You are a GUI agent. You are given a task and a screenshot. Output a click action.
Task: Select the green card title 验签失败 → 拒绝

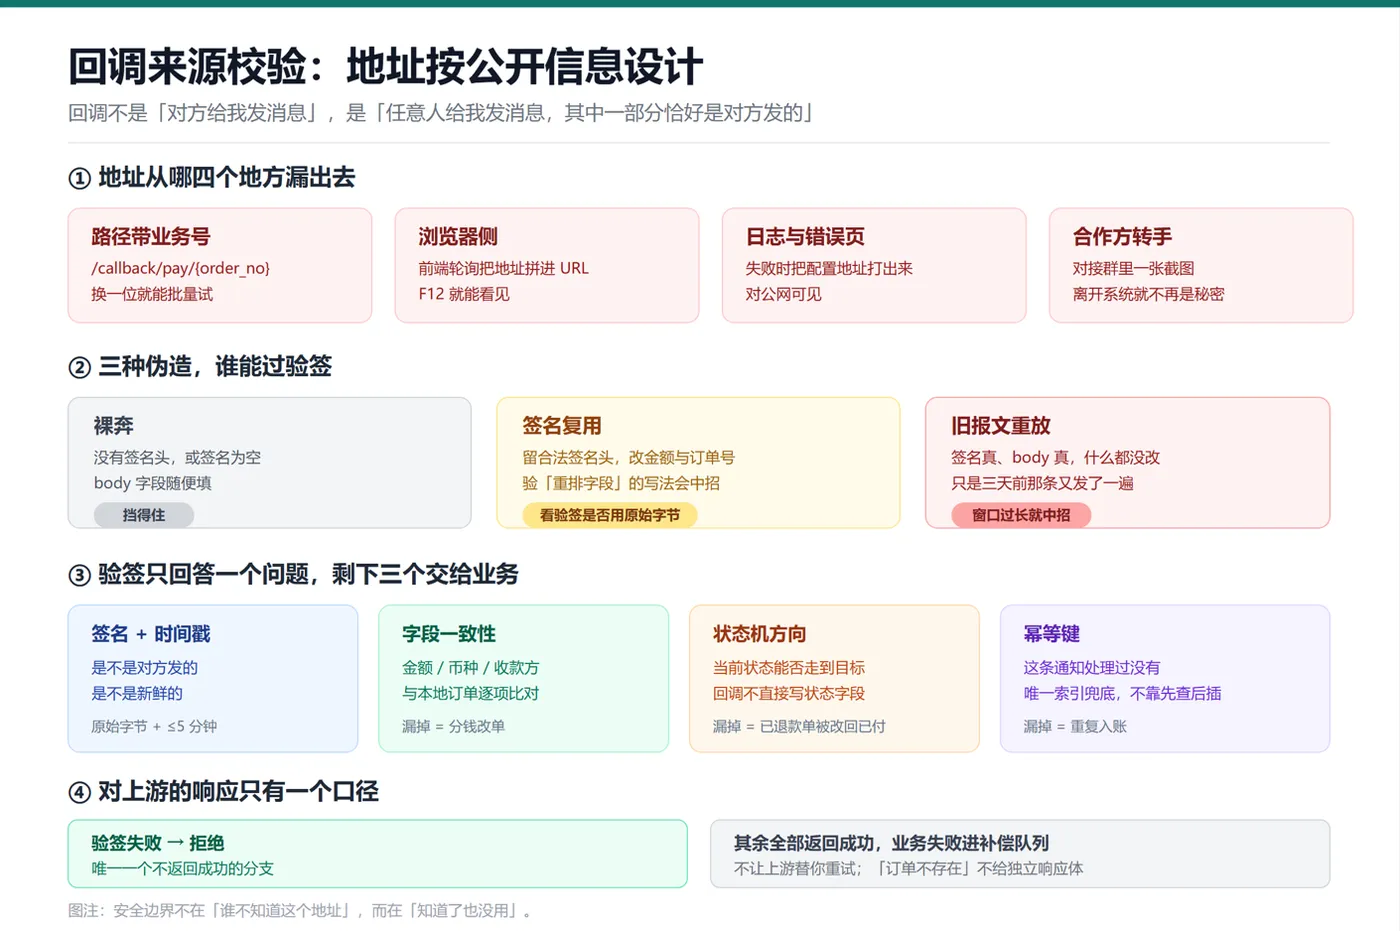158,843
